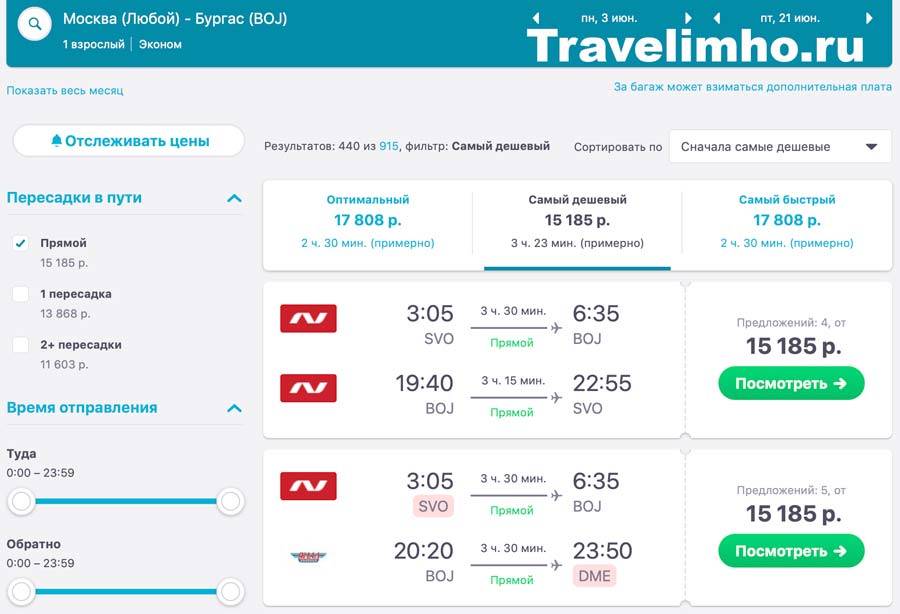Click Nordwind logo on 3:05 SVO first result

[308, 318]
